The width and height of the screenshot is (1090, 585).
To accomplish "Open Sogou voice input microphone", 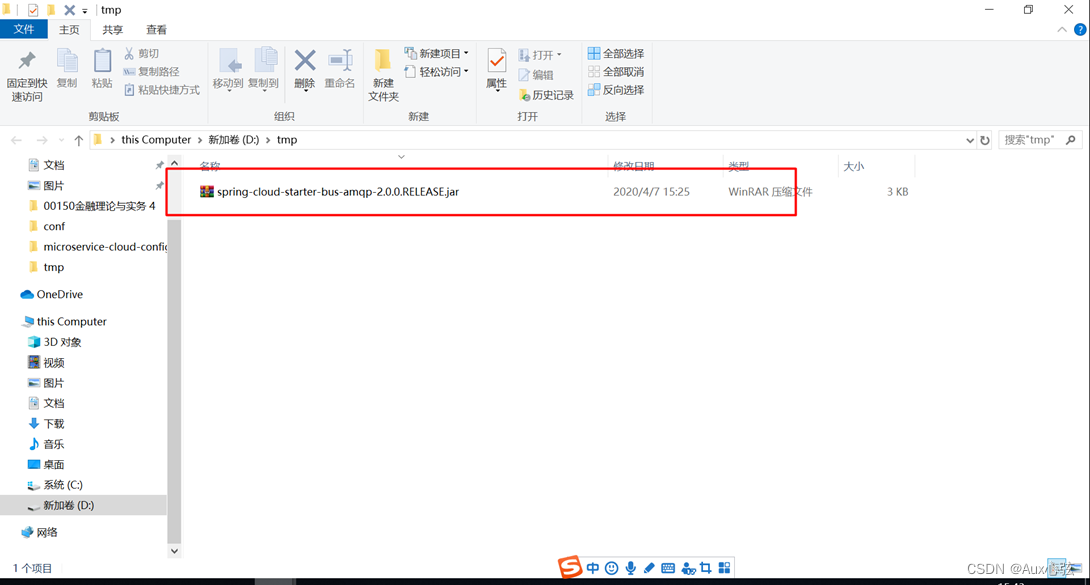I will coord(630,568).
